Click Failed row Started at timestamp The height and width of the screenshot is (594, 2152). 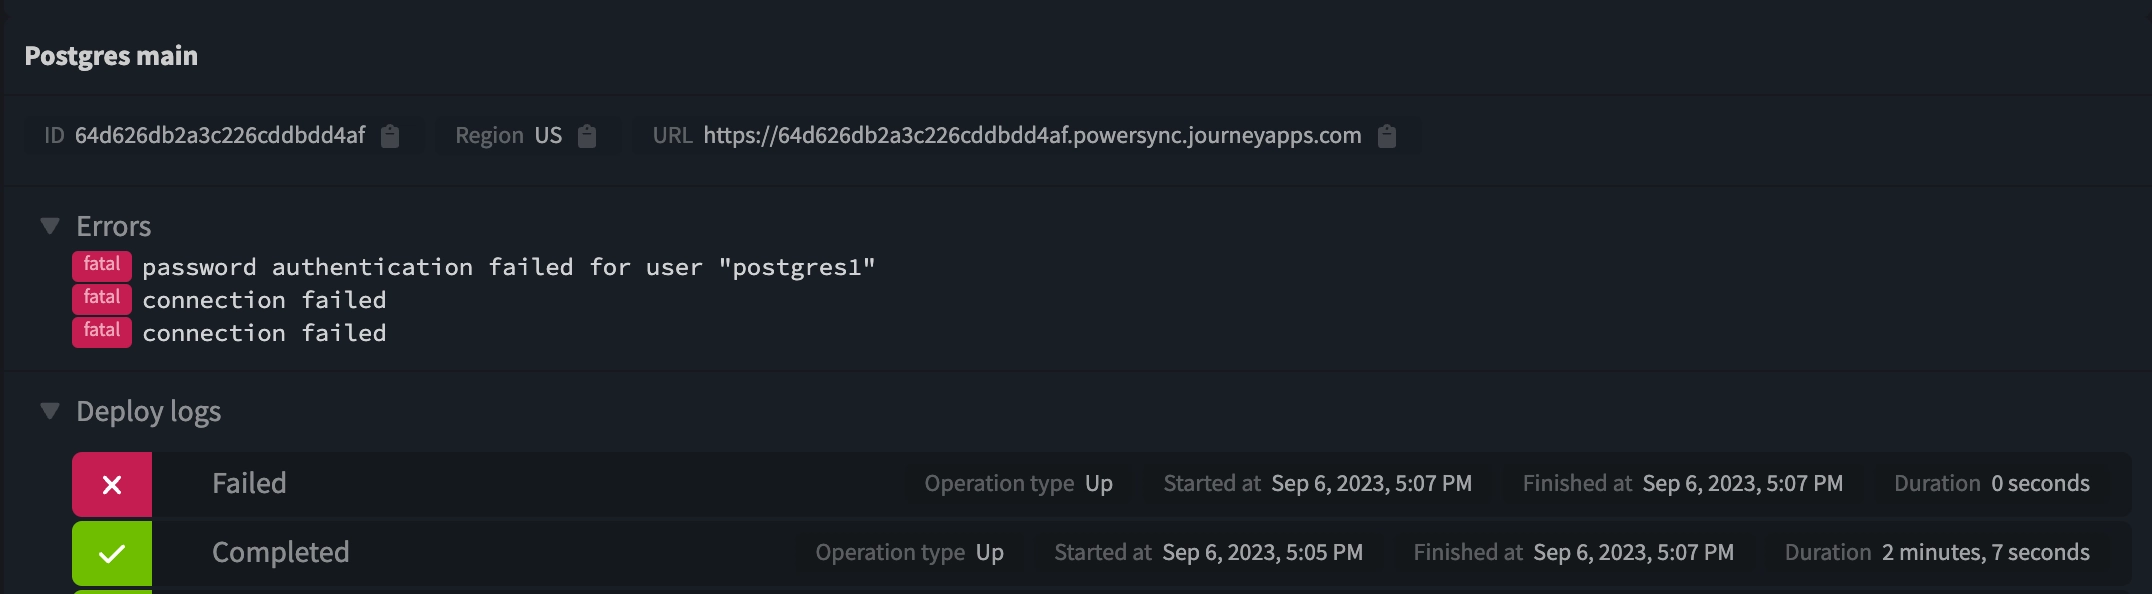point(1318,484)
